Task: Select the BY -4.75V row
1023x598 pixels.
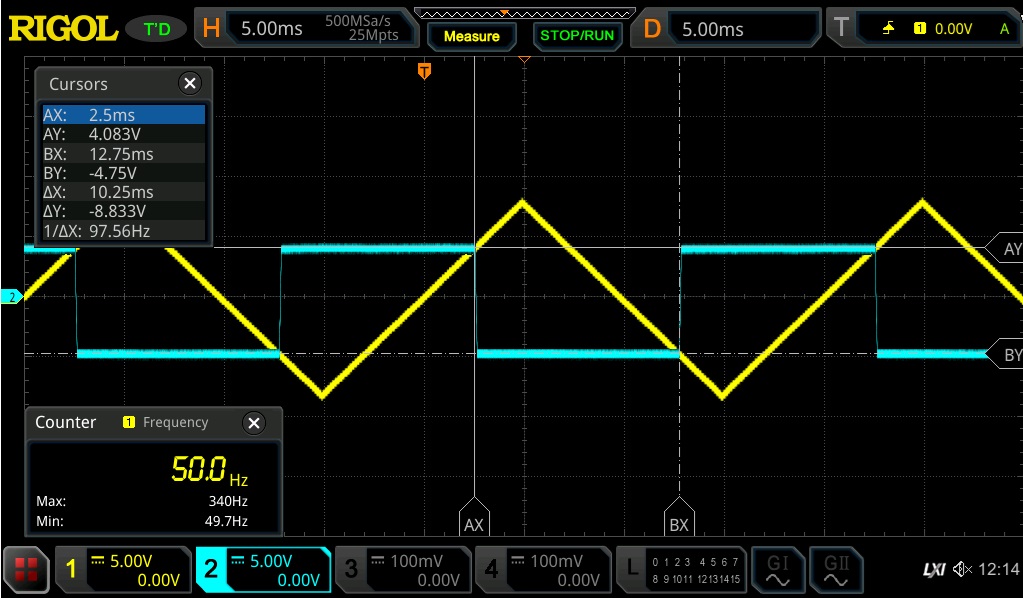Action: point(124,173)
